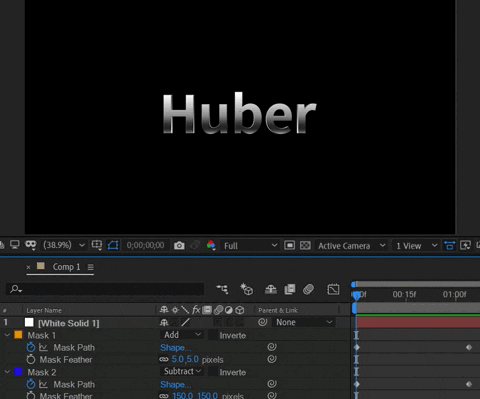Click the 5.0,5.0 Mask Feather value
This screenshot has width=480, height=399.
(185, 359)
